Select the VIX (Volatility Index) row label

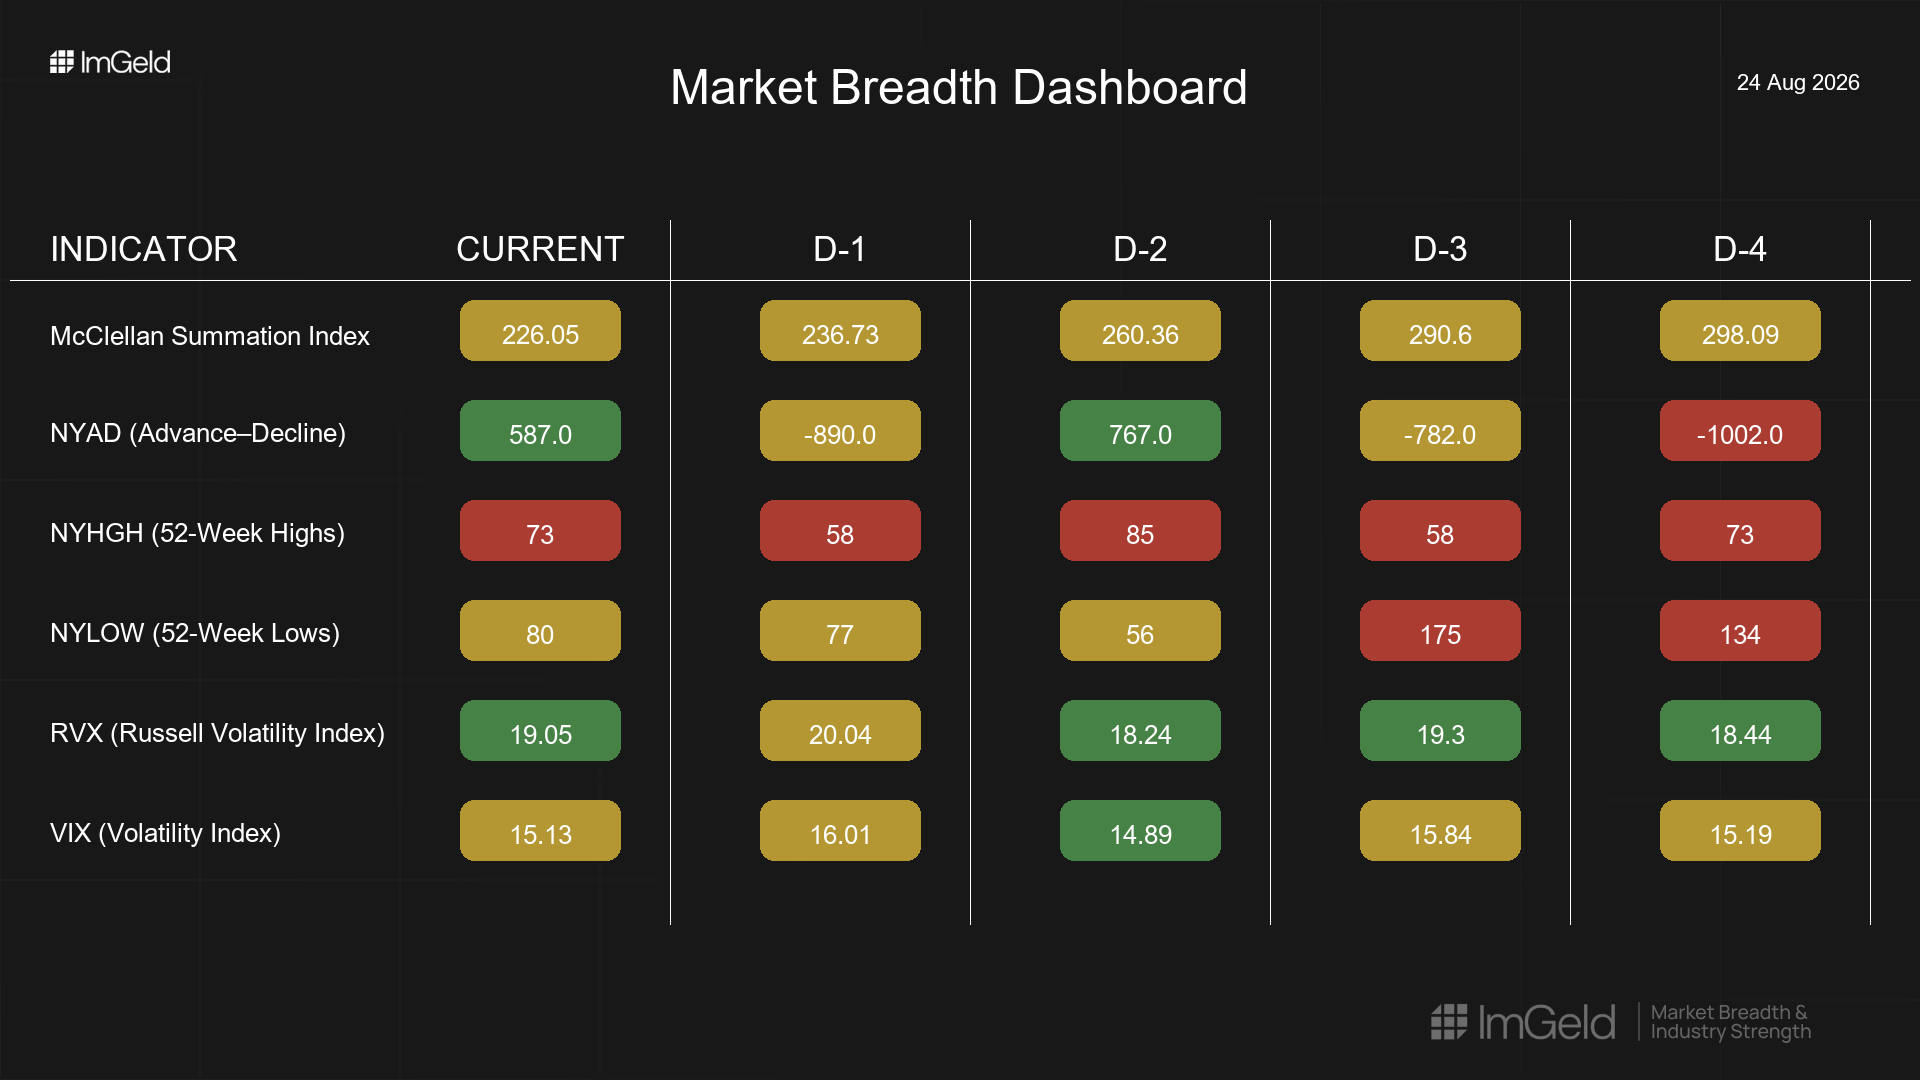[165, 833]
